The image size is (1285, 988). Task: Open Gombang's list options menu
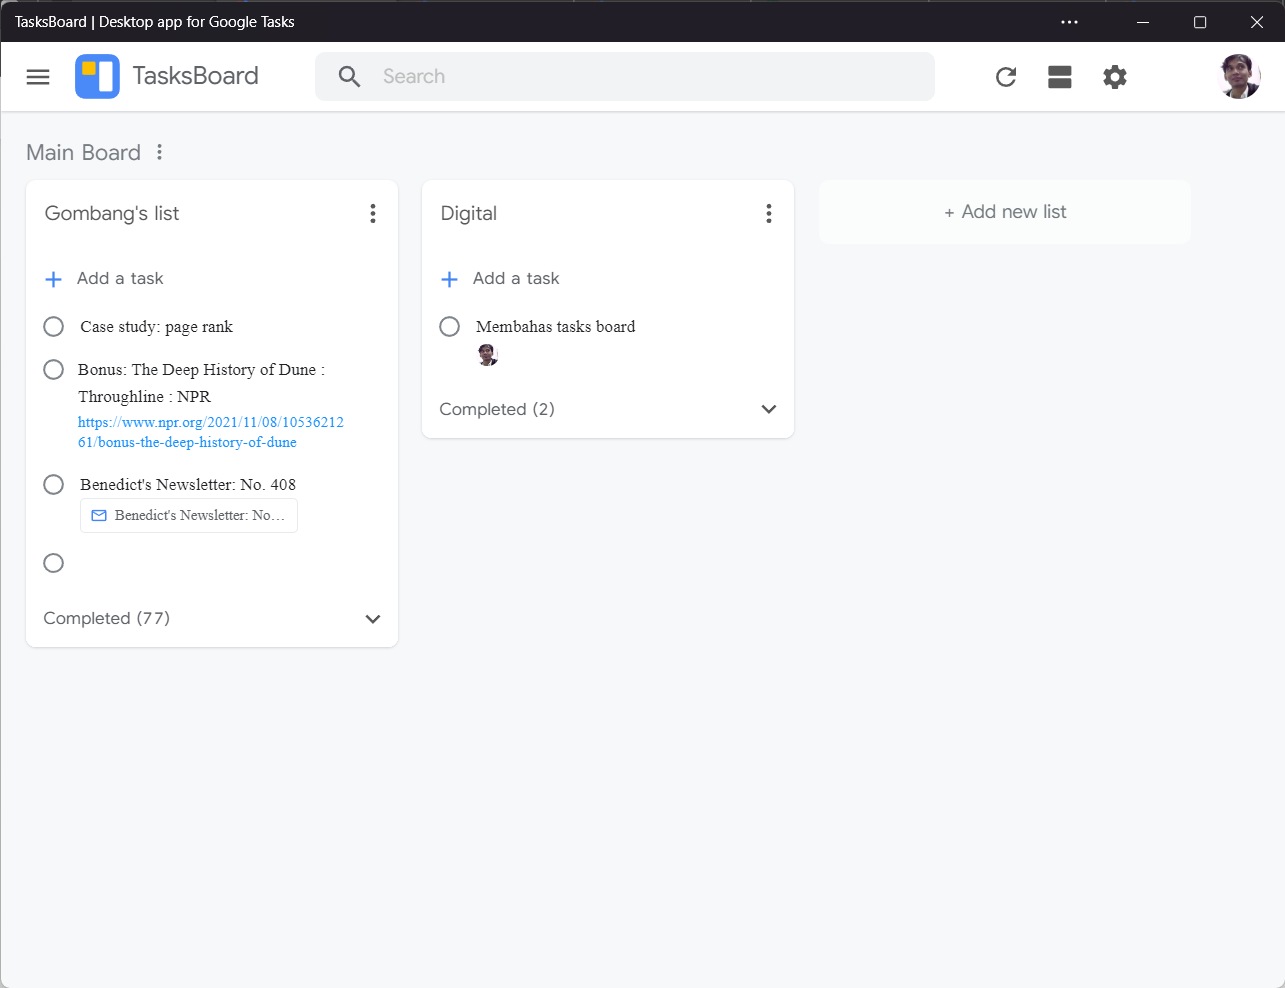(x=373, y=213)
